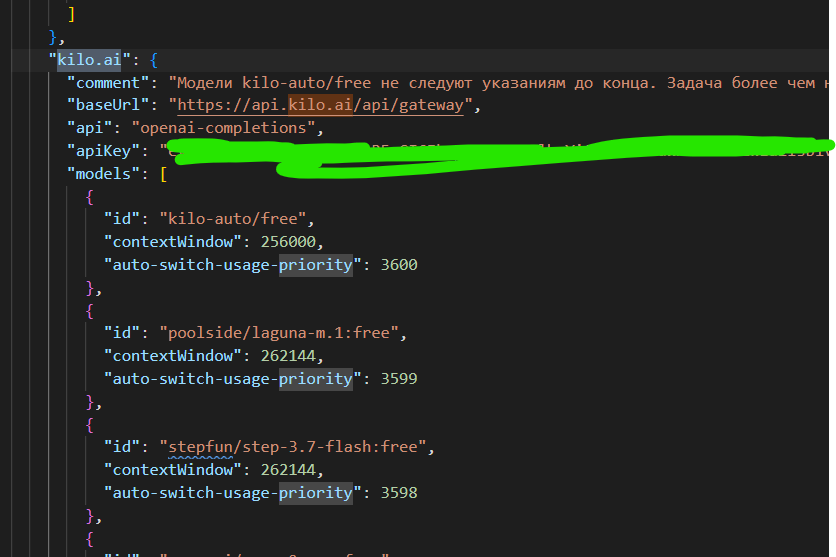836x557 pixels.
Task: Select the "comment" key
Action: coord(108,83)
